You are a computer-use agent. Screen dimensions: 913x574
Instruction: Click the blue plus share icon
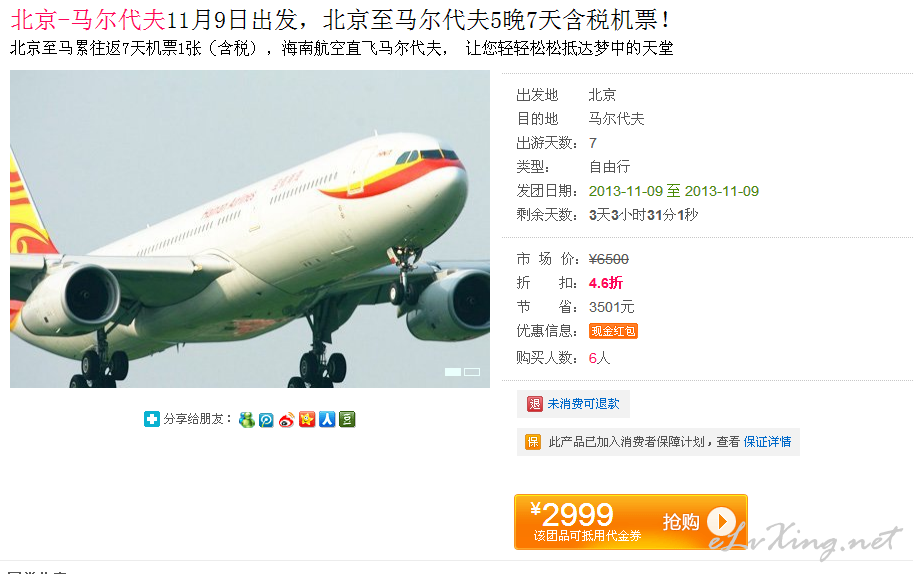point(151,419)
